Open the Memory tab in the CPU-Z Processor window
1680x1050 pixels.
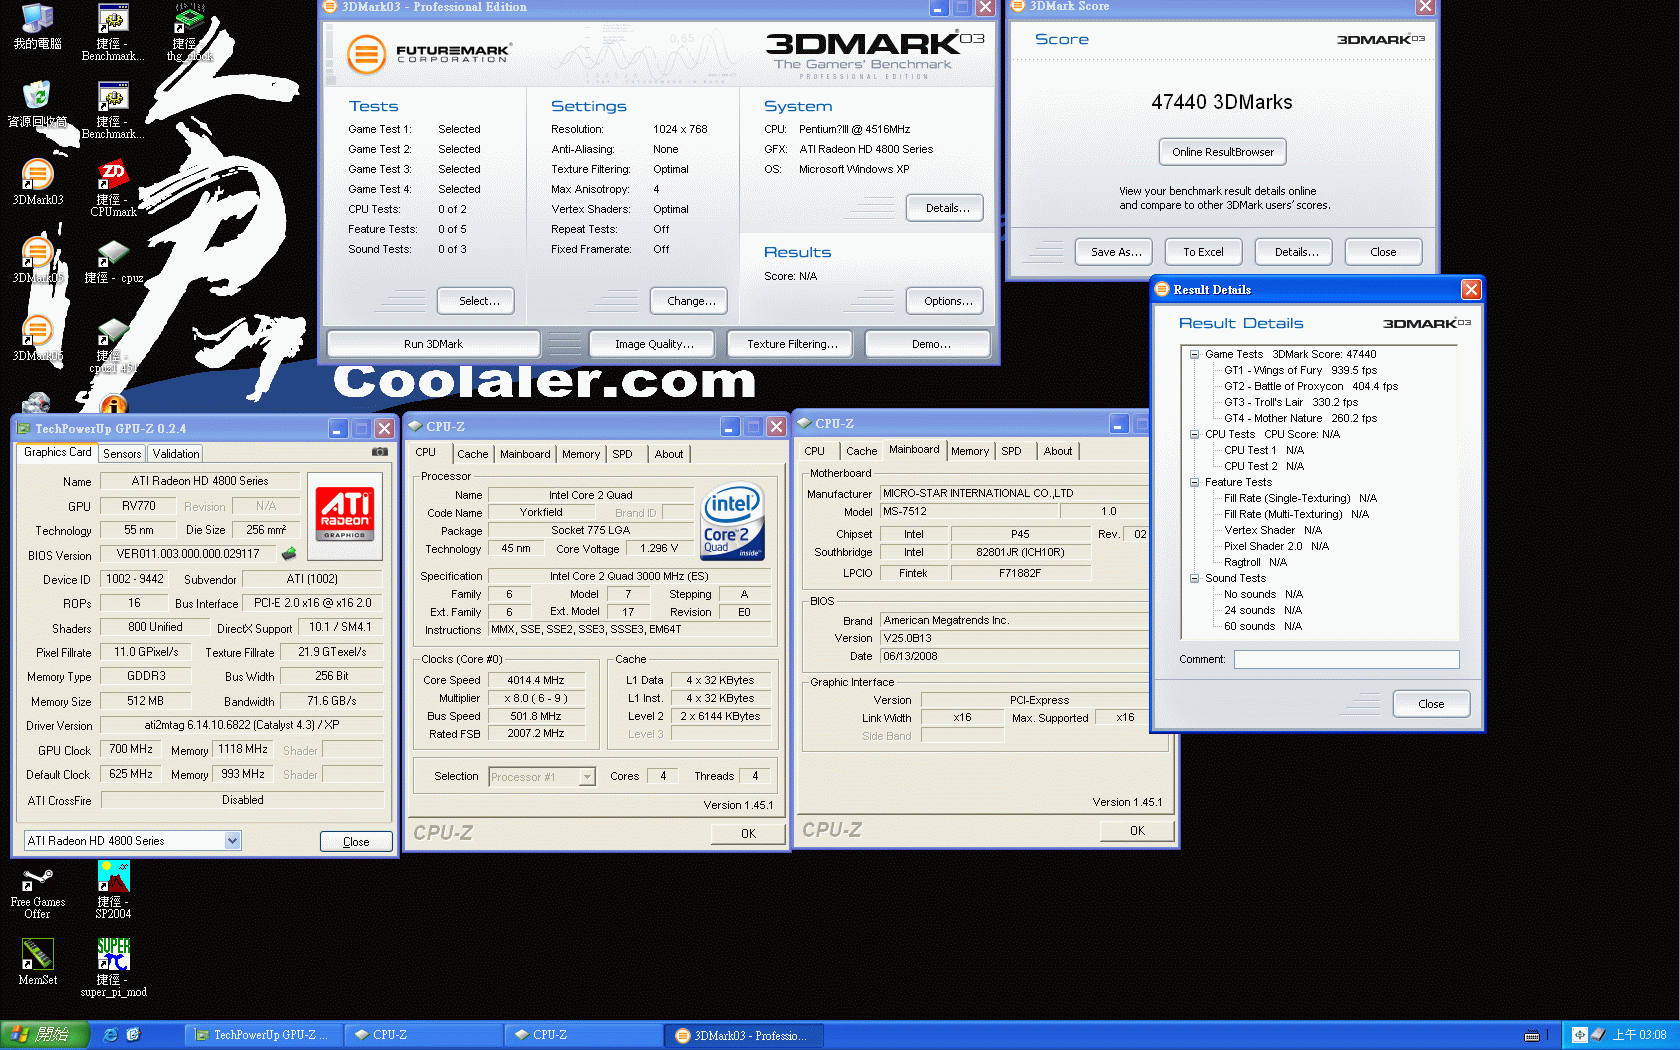(x=581, y=454)
